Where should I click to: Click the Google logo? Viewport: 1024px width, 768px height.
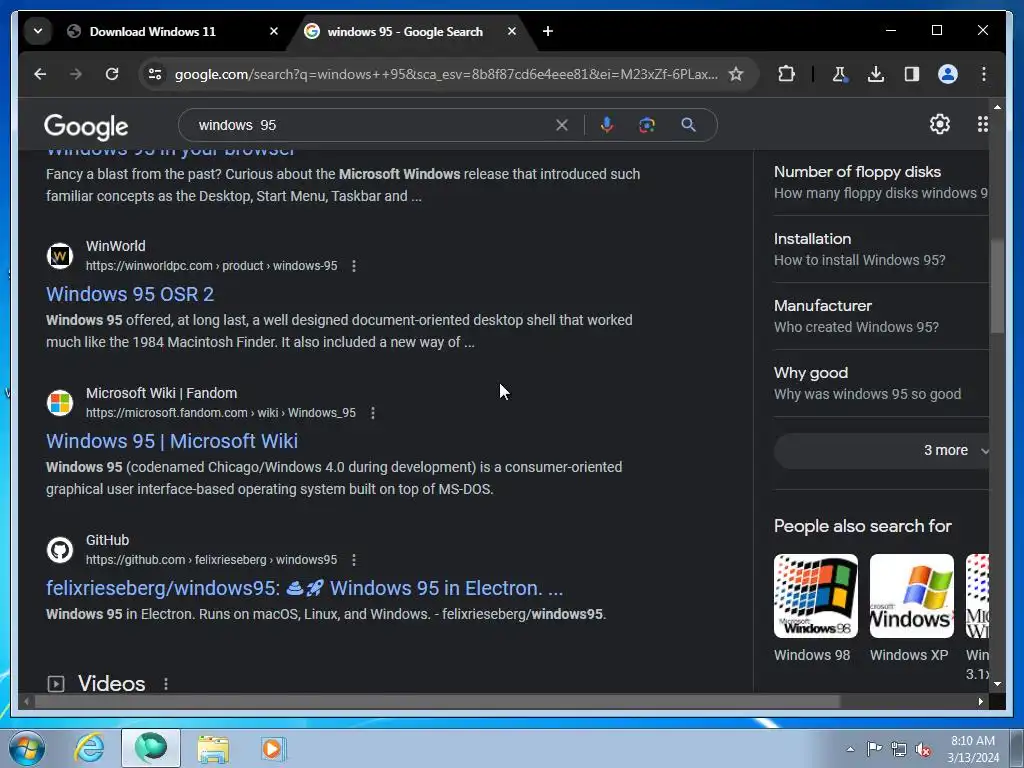point(86,126)
